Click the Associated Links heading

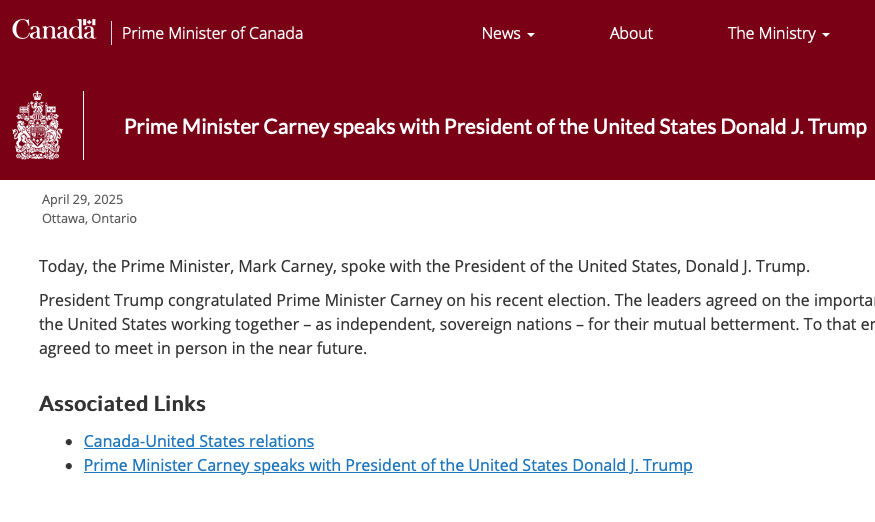122,404
